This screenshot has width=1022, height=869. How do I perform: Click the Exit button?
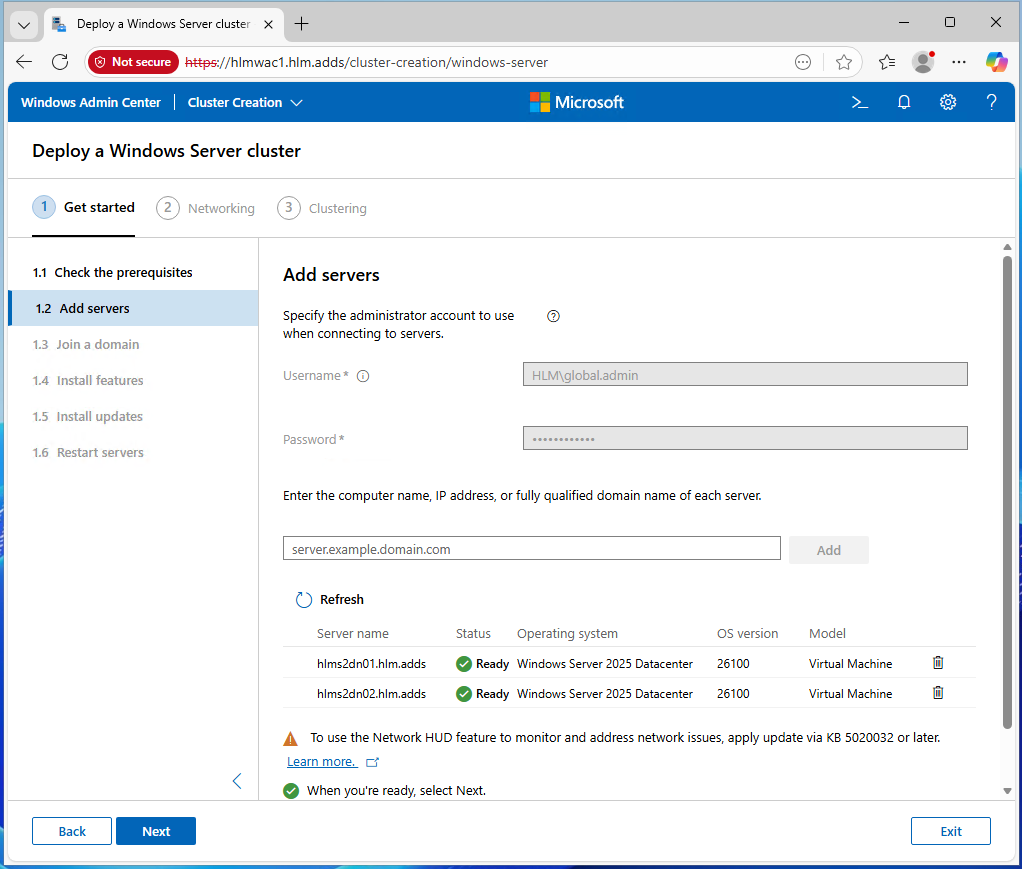click(950, 831)
